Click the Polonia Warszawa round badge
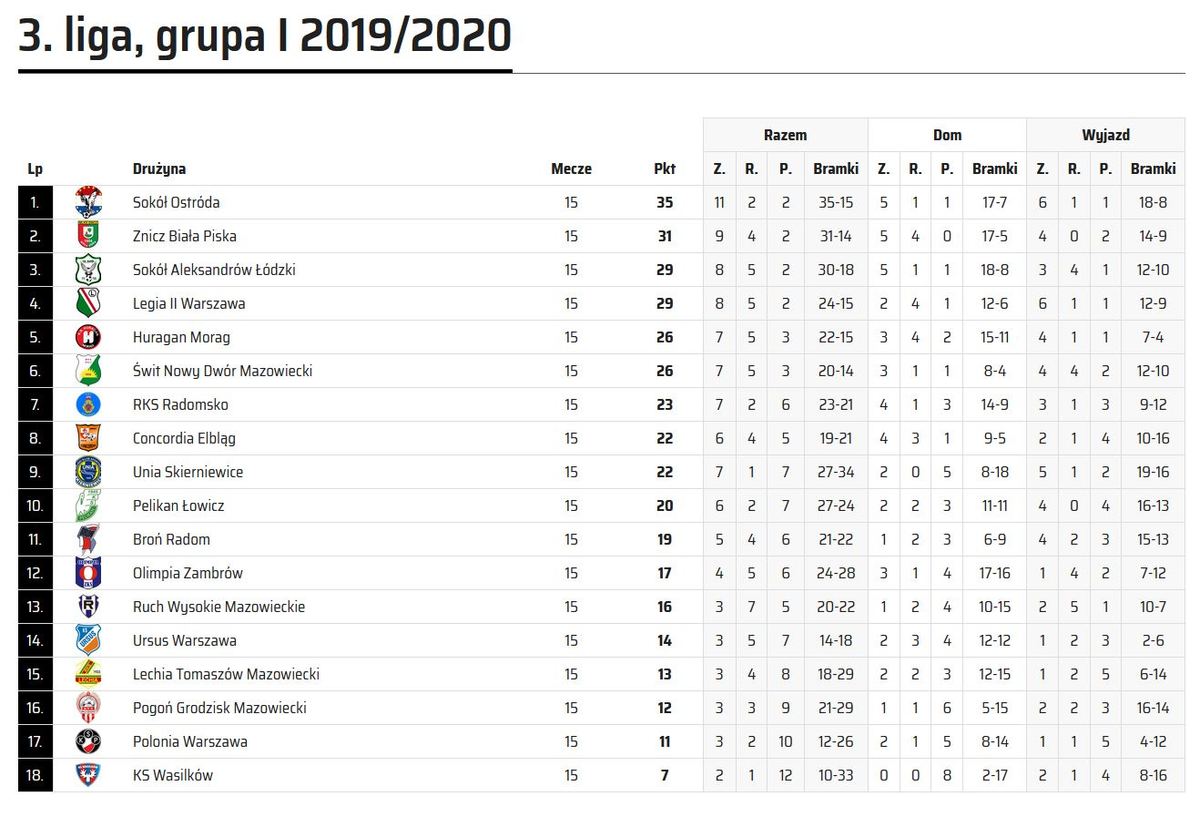The height and width of the screenshot is (827, 1200). 88,741
